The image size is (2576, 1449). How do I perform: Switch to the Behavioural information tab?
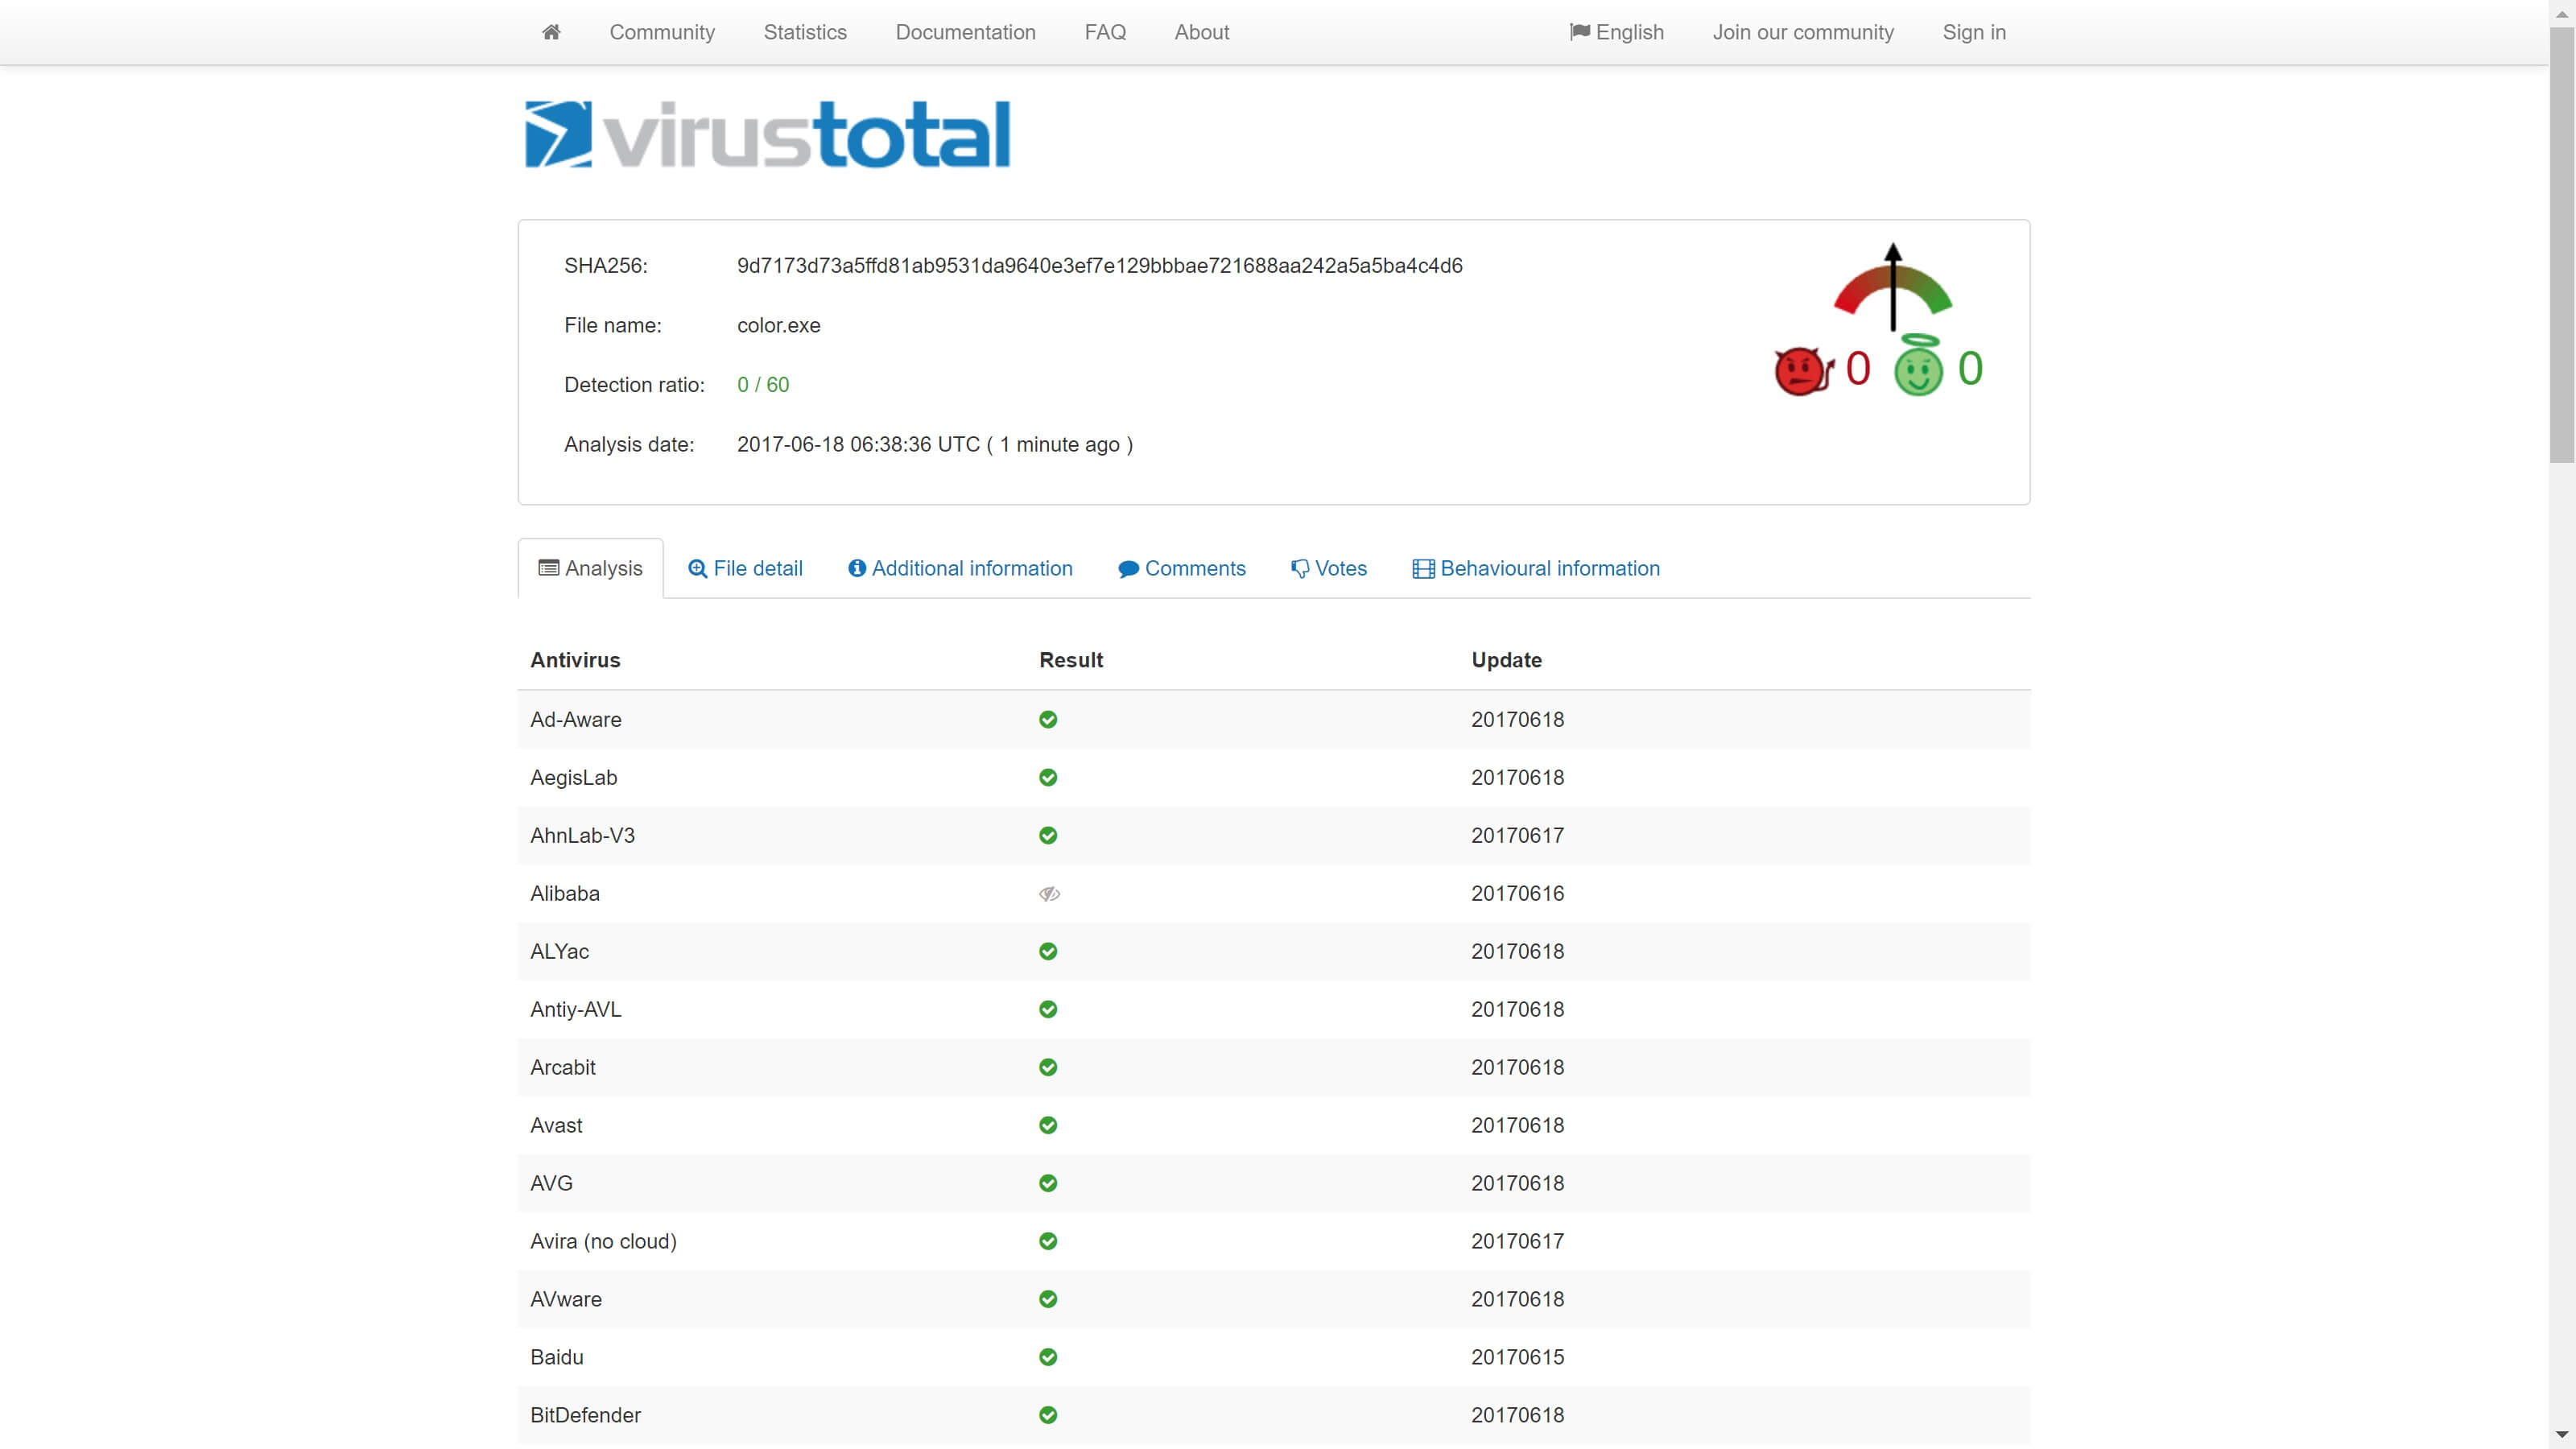click(1536, 568)
